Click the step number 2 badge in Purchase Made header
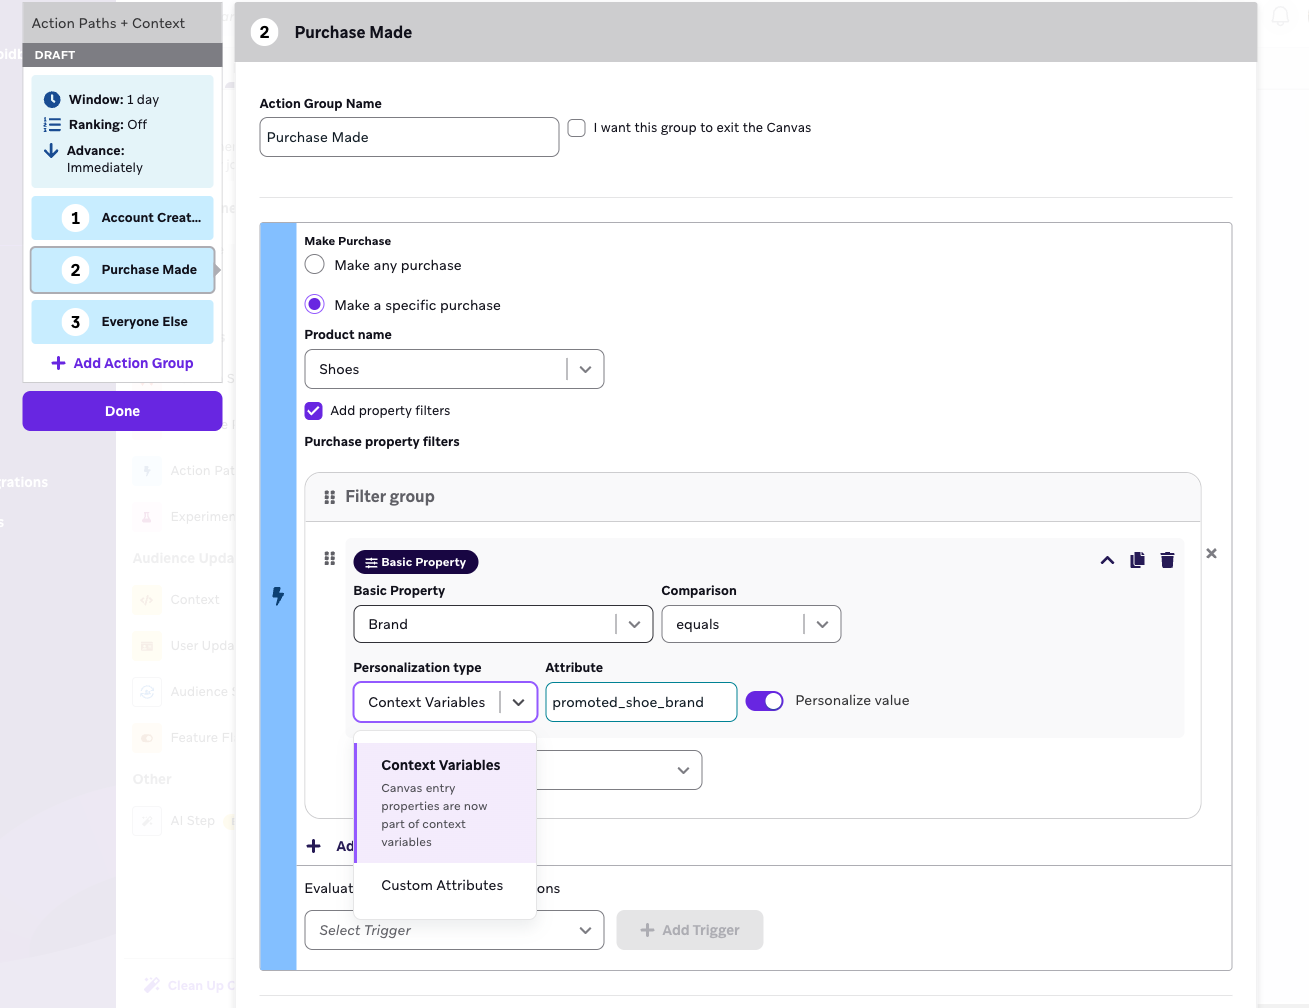1309x1008 pixels. 264,32
